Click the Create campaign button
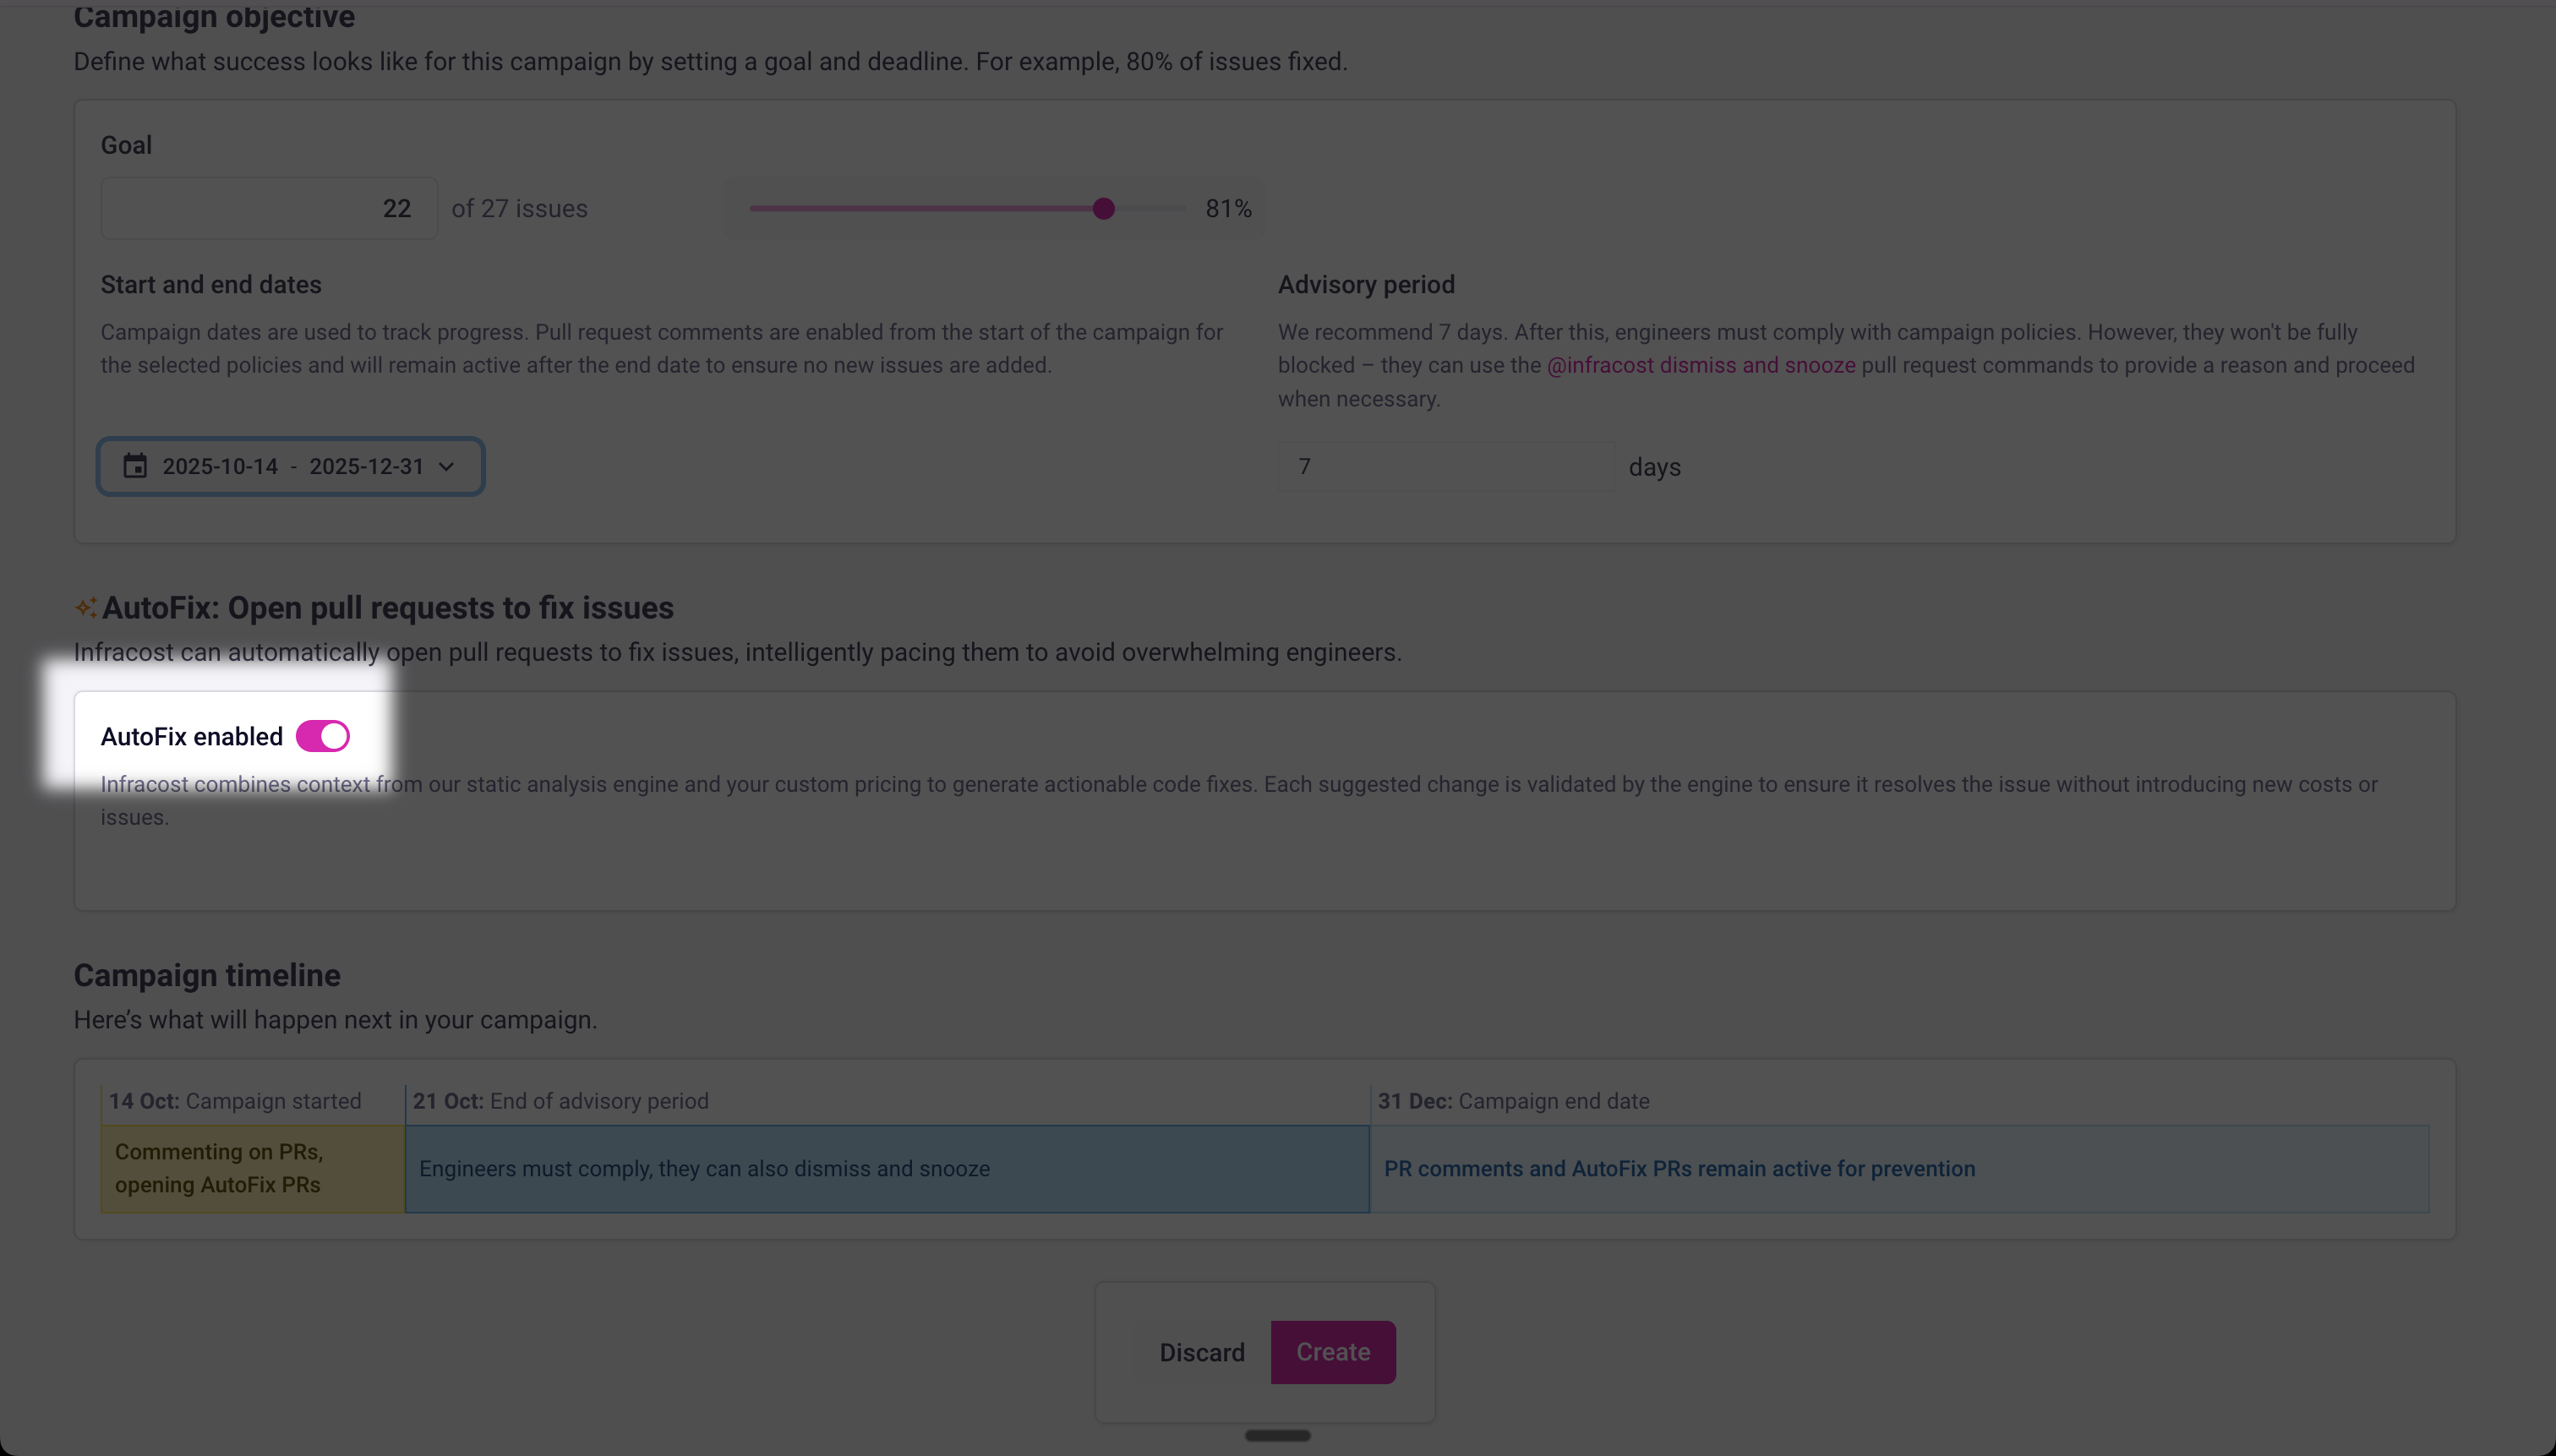2556x1456 pixels. tap(1332, 1352)
